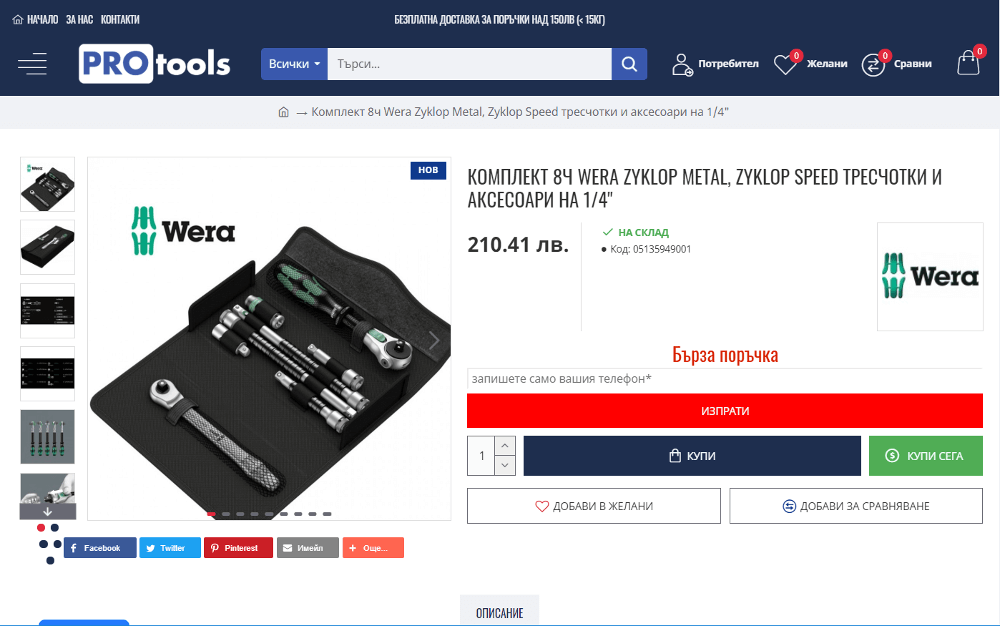This screenshot has width=1000, height=626.
Task: Select the first carousel indicator dot
Action: (x=211, y=514)
